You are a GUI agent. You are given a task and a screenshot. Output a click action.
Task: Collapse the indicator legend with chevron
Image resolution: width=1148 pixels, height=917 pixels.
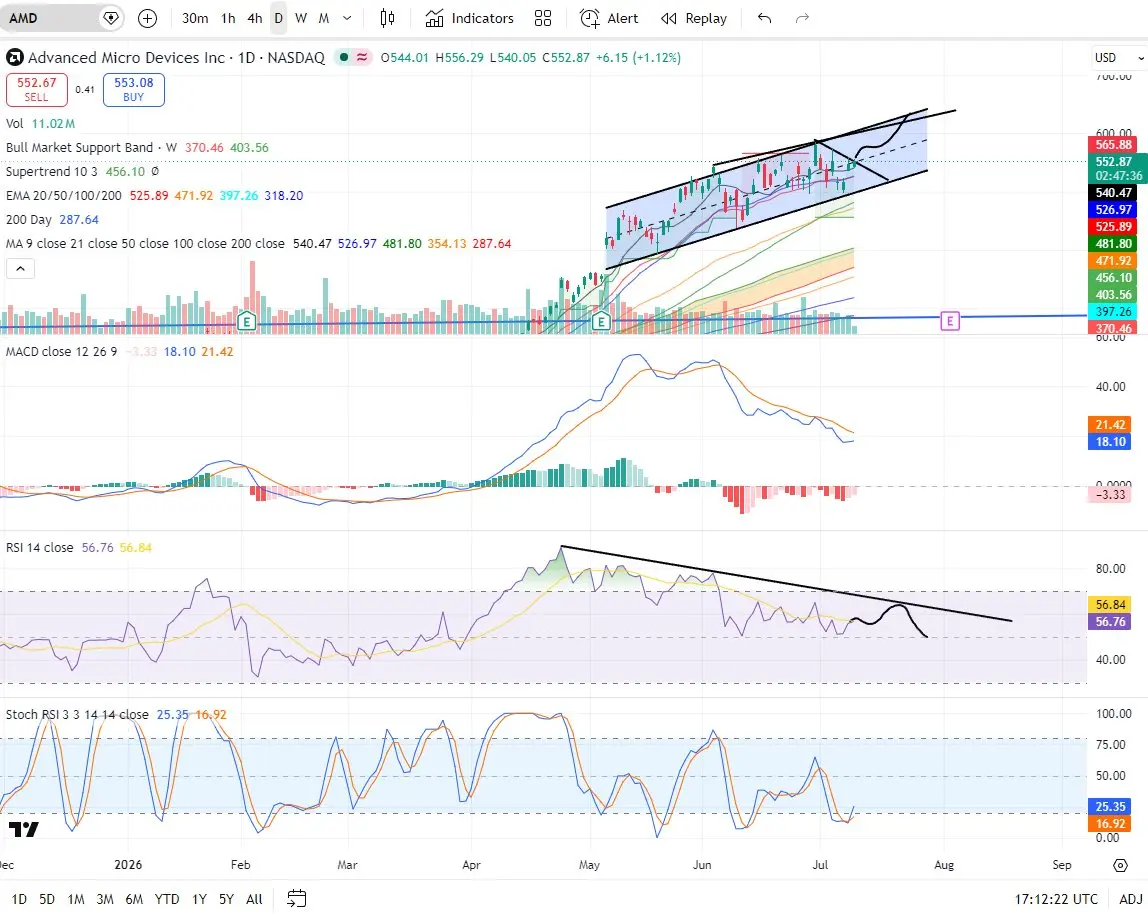[20, 269]
